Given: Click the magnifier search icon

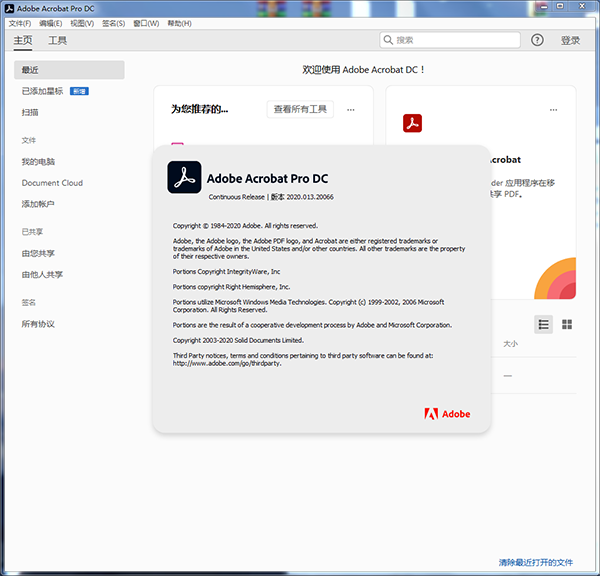Looking at the screenshot, I should (388, 40).
